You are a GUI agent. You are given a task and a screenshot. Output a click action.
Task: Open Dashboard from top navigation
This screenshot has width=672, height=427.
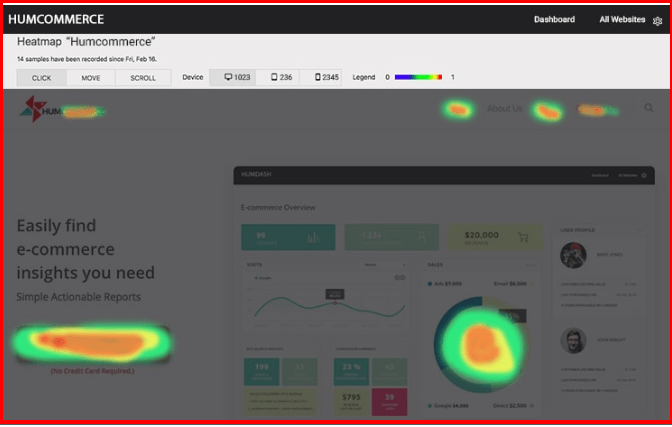click(x=554, y=19)
